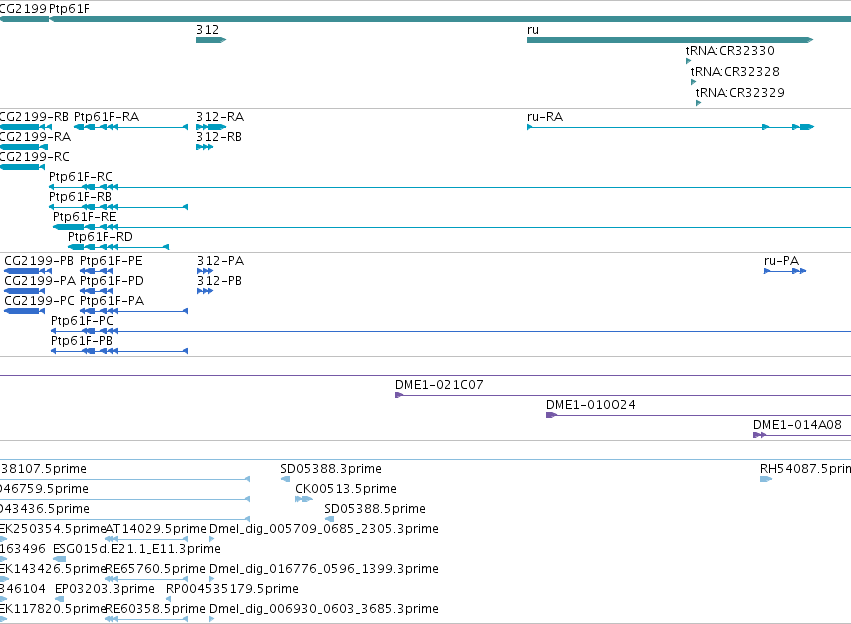This screenshot has height=624, width=851.
Task: Click the ru-PA protein label
Action: (x=782, y=261)
